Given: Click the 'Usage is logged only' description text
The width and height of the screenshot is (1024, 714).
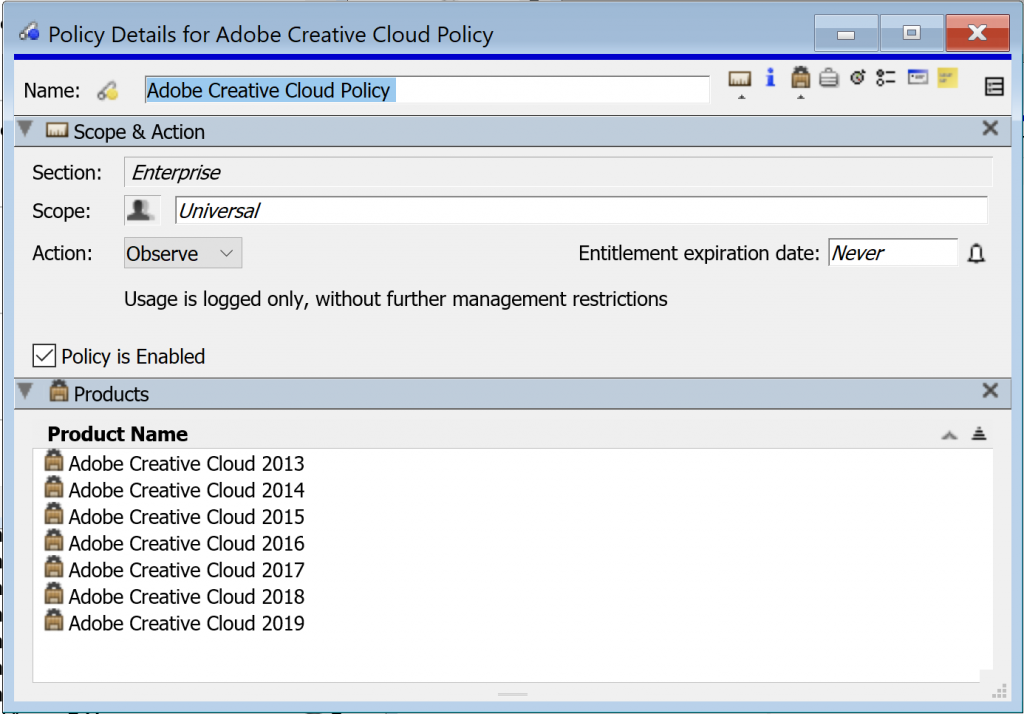Looking at the screenshot, I should [x=396, y=299].
